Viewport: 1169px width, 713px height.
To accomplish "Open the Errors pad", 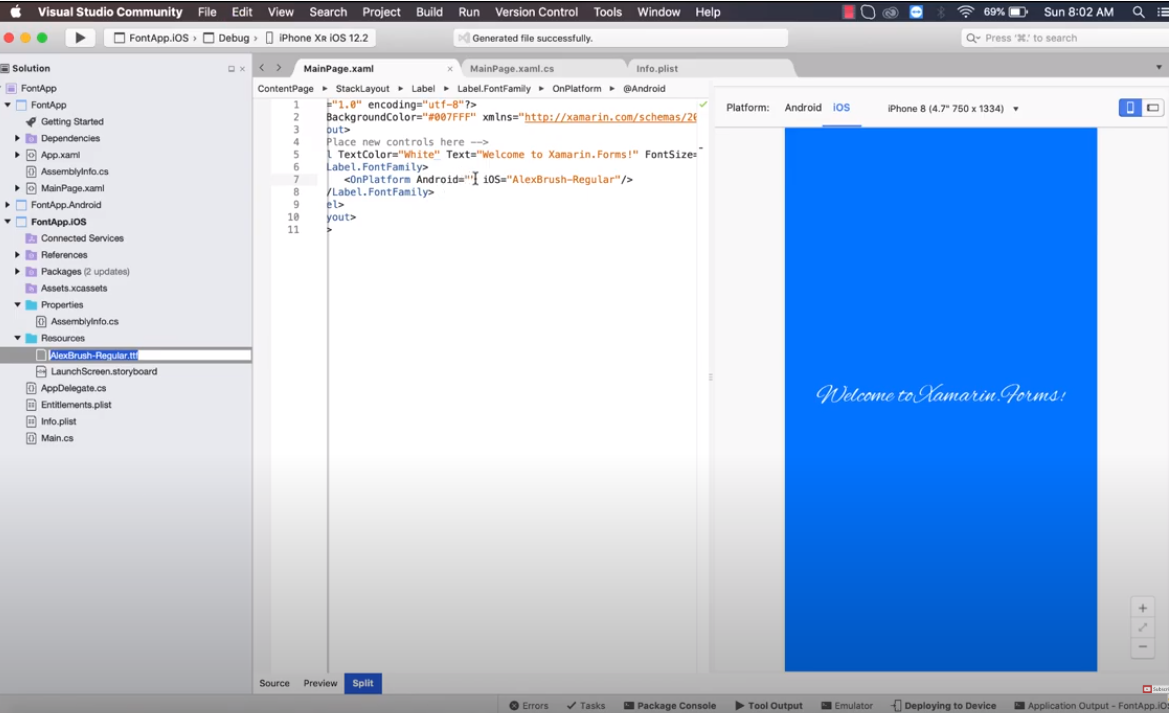I will click(x=529, y=706).
